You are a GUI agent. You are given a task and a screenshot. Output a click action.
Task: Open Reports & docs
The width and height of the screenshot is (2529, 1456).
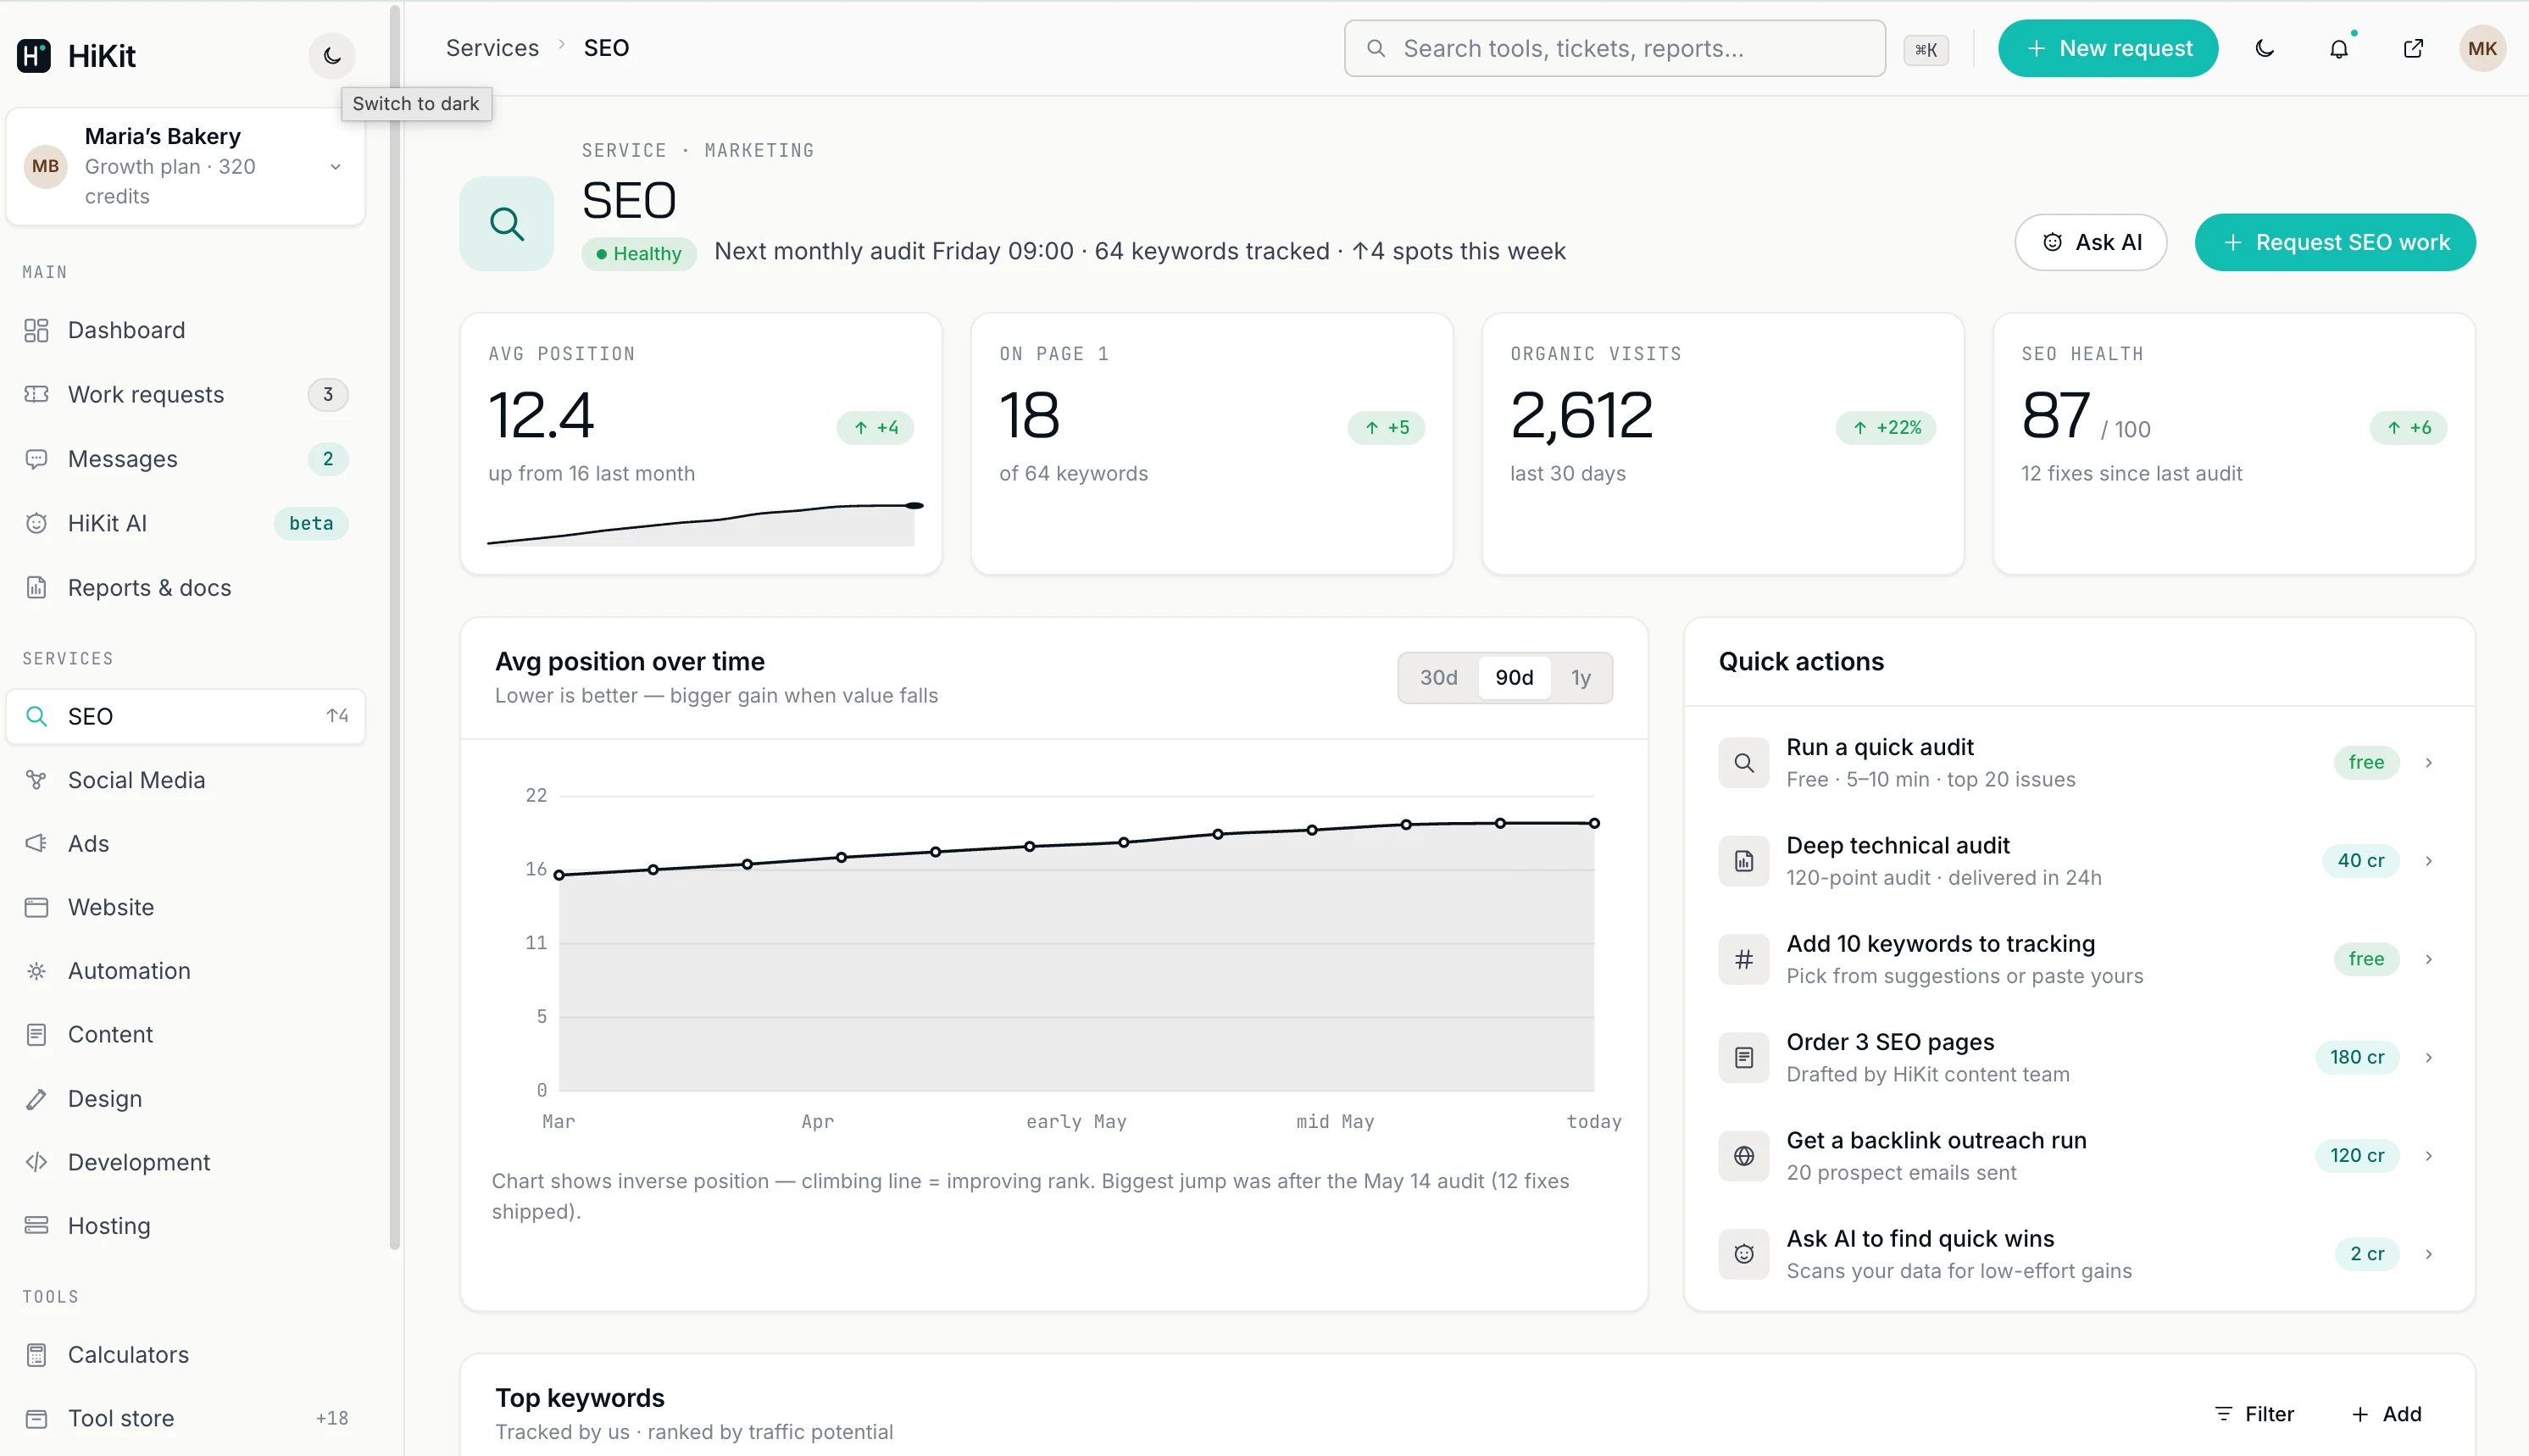click(x=186, y=588)
